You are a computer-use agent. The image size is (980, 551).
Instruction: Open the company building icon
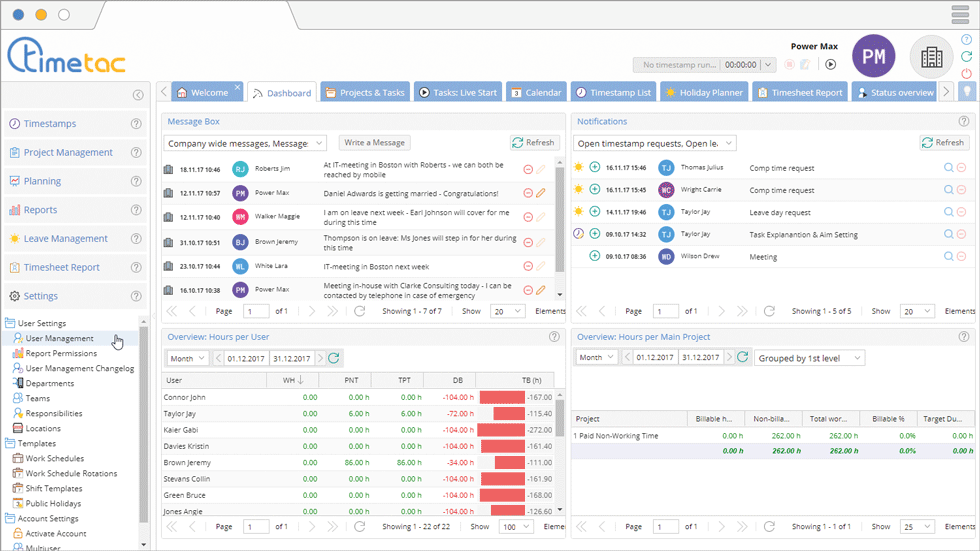(x=931, y=57)
